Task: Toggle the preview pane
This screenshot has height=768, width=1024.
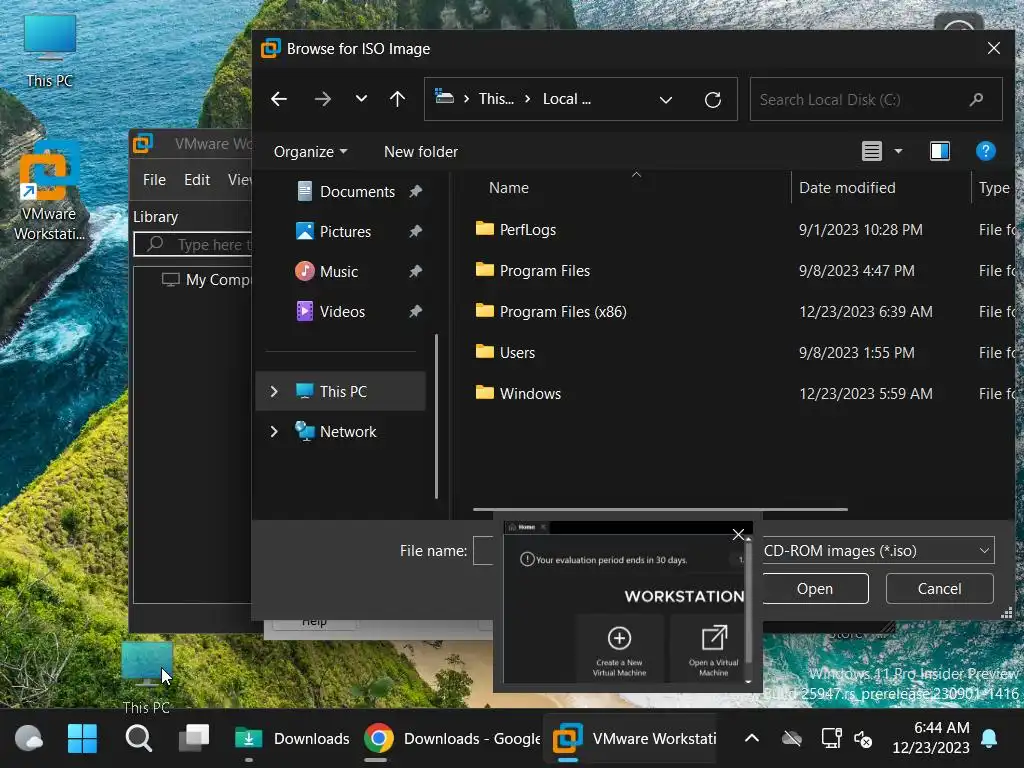Action: click(940, 152)
